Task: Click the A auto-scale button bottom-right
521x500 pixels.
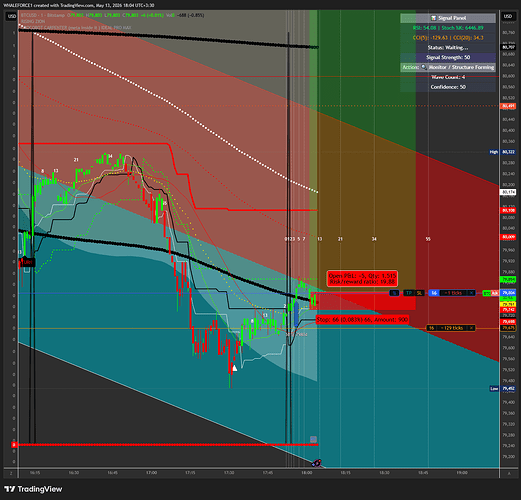Action: coord(509,473)
